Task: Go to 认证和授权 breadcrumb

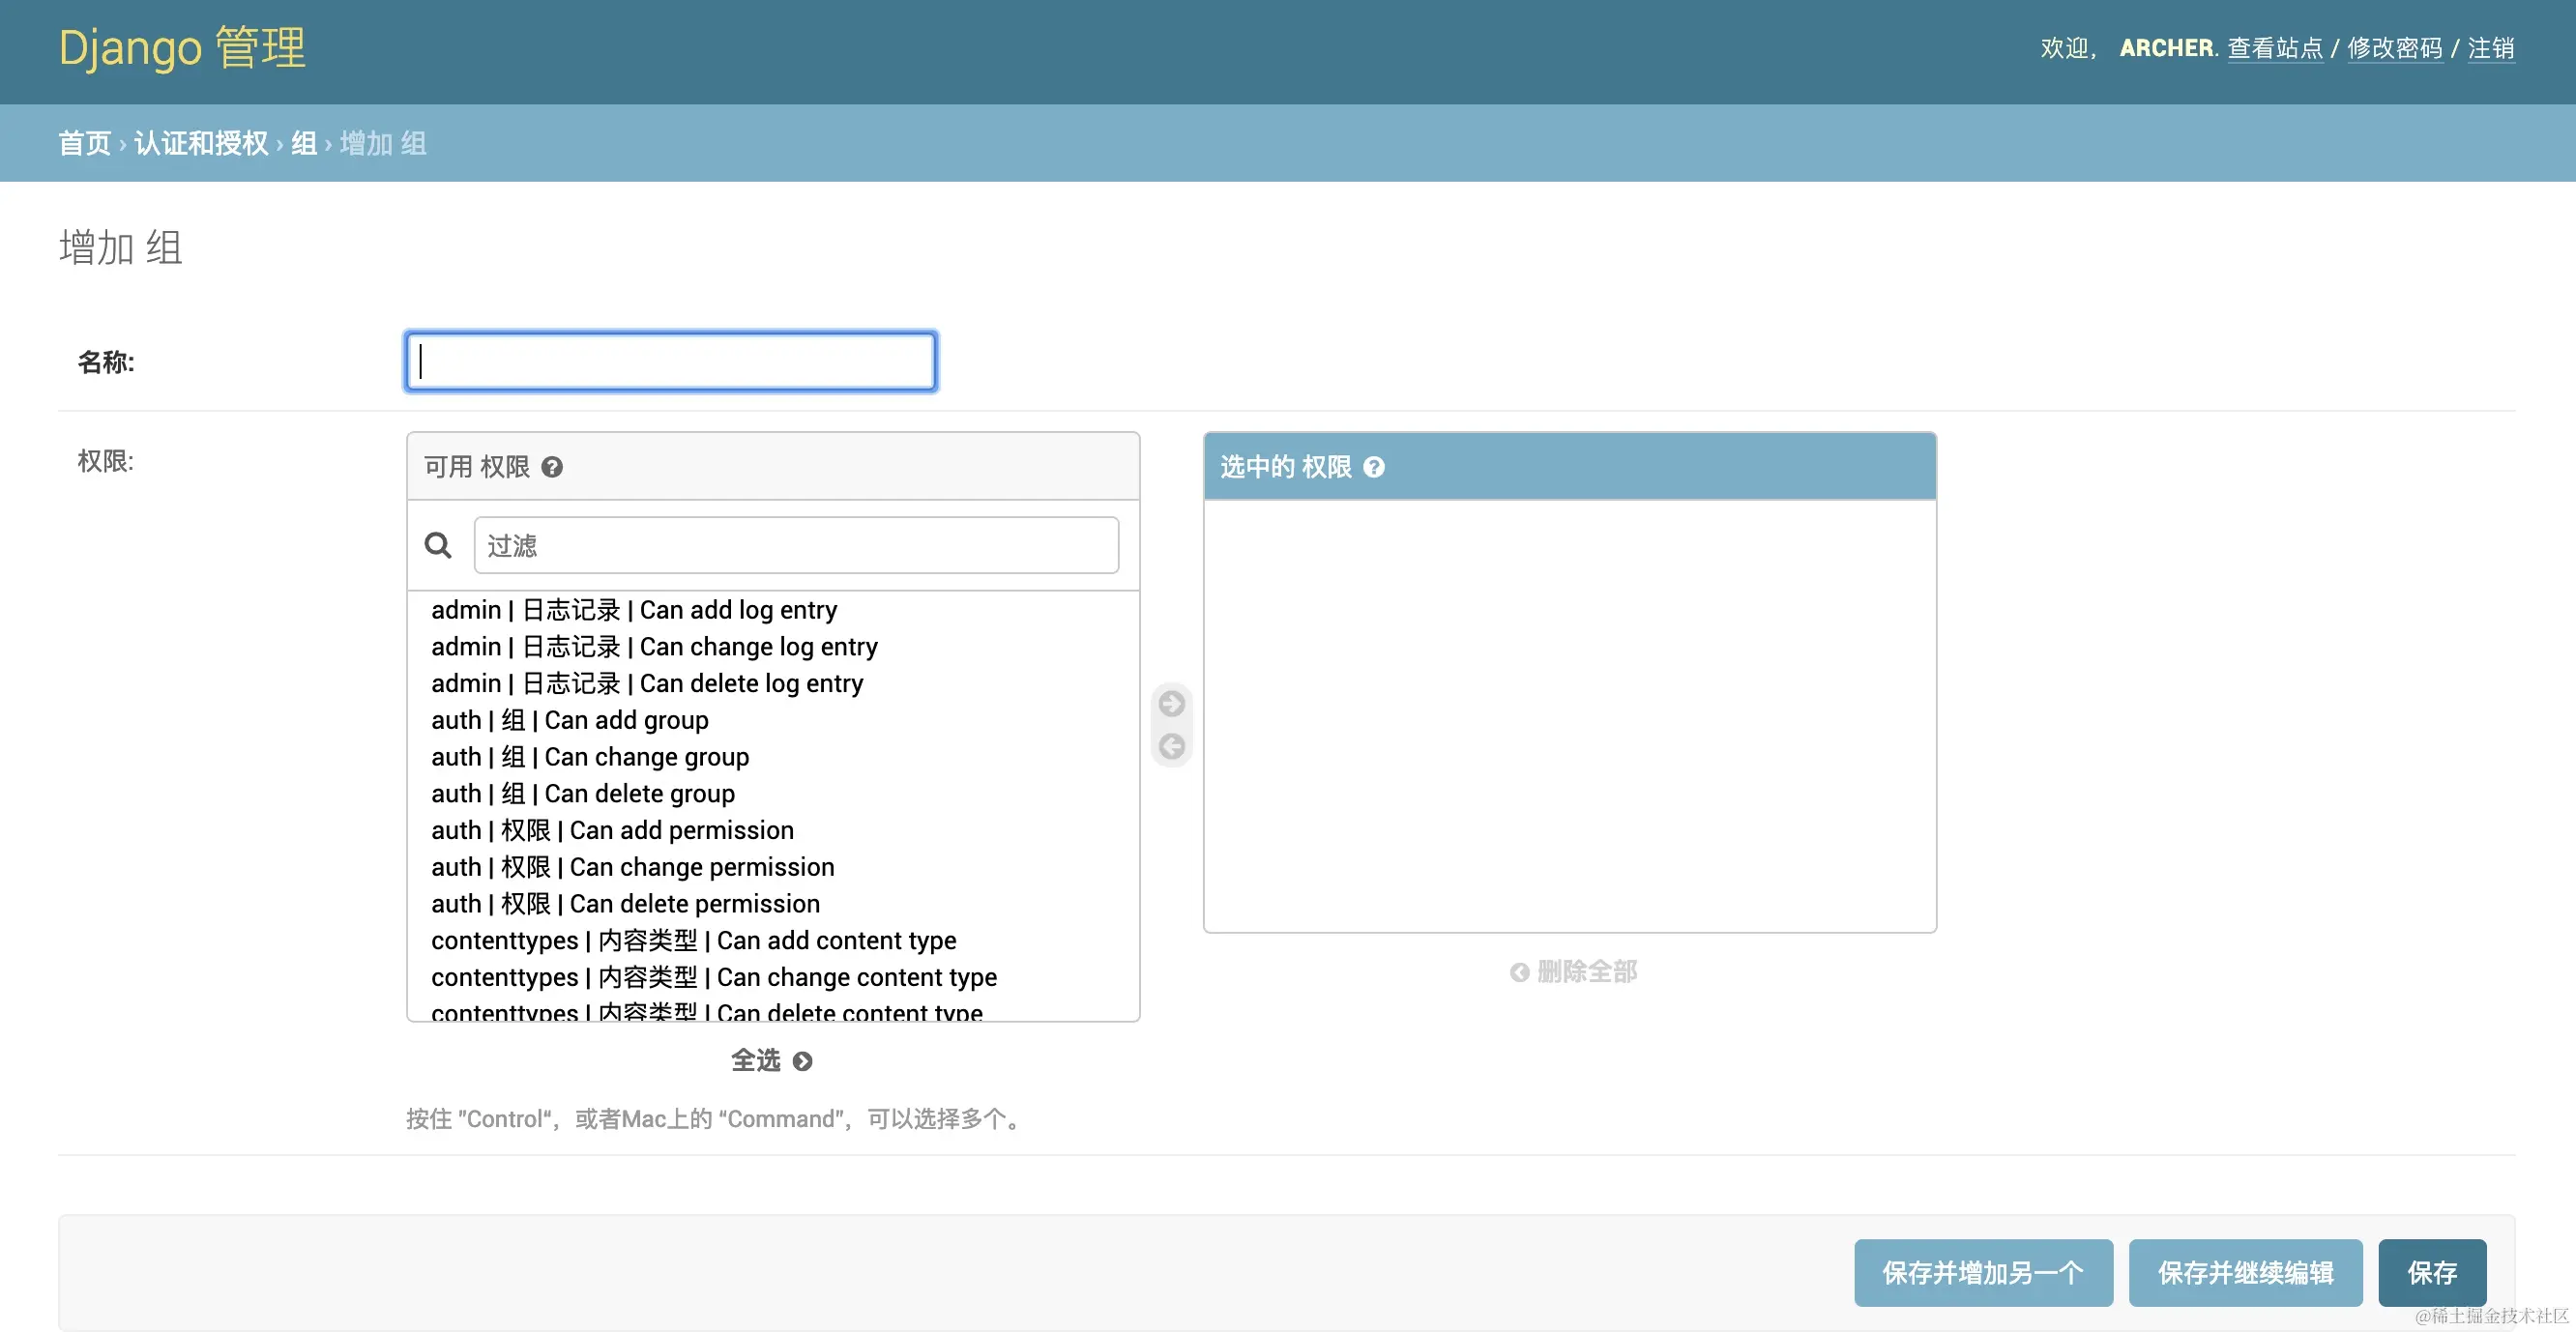Action: [x=201, y=143]
